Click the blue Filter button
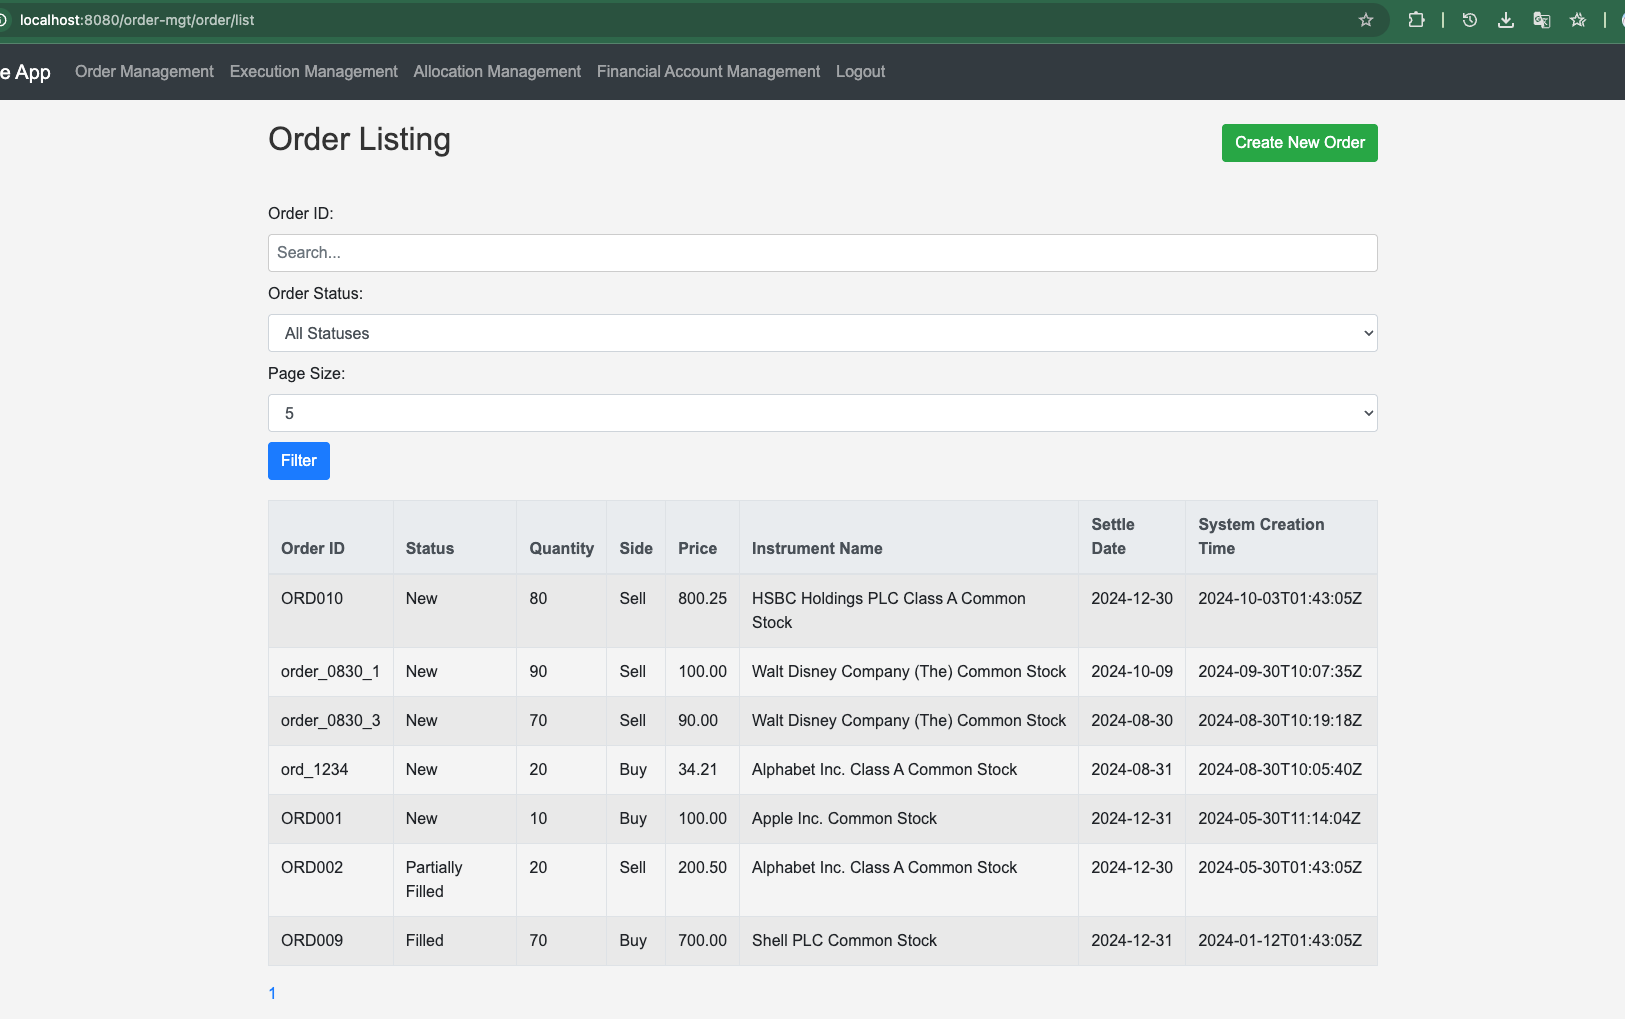 (298, 461)
